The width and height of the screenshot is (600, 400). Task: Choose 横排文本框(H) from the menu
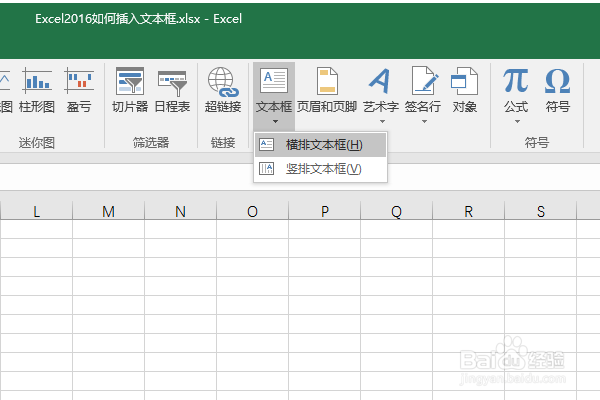[x=320, y=145]
